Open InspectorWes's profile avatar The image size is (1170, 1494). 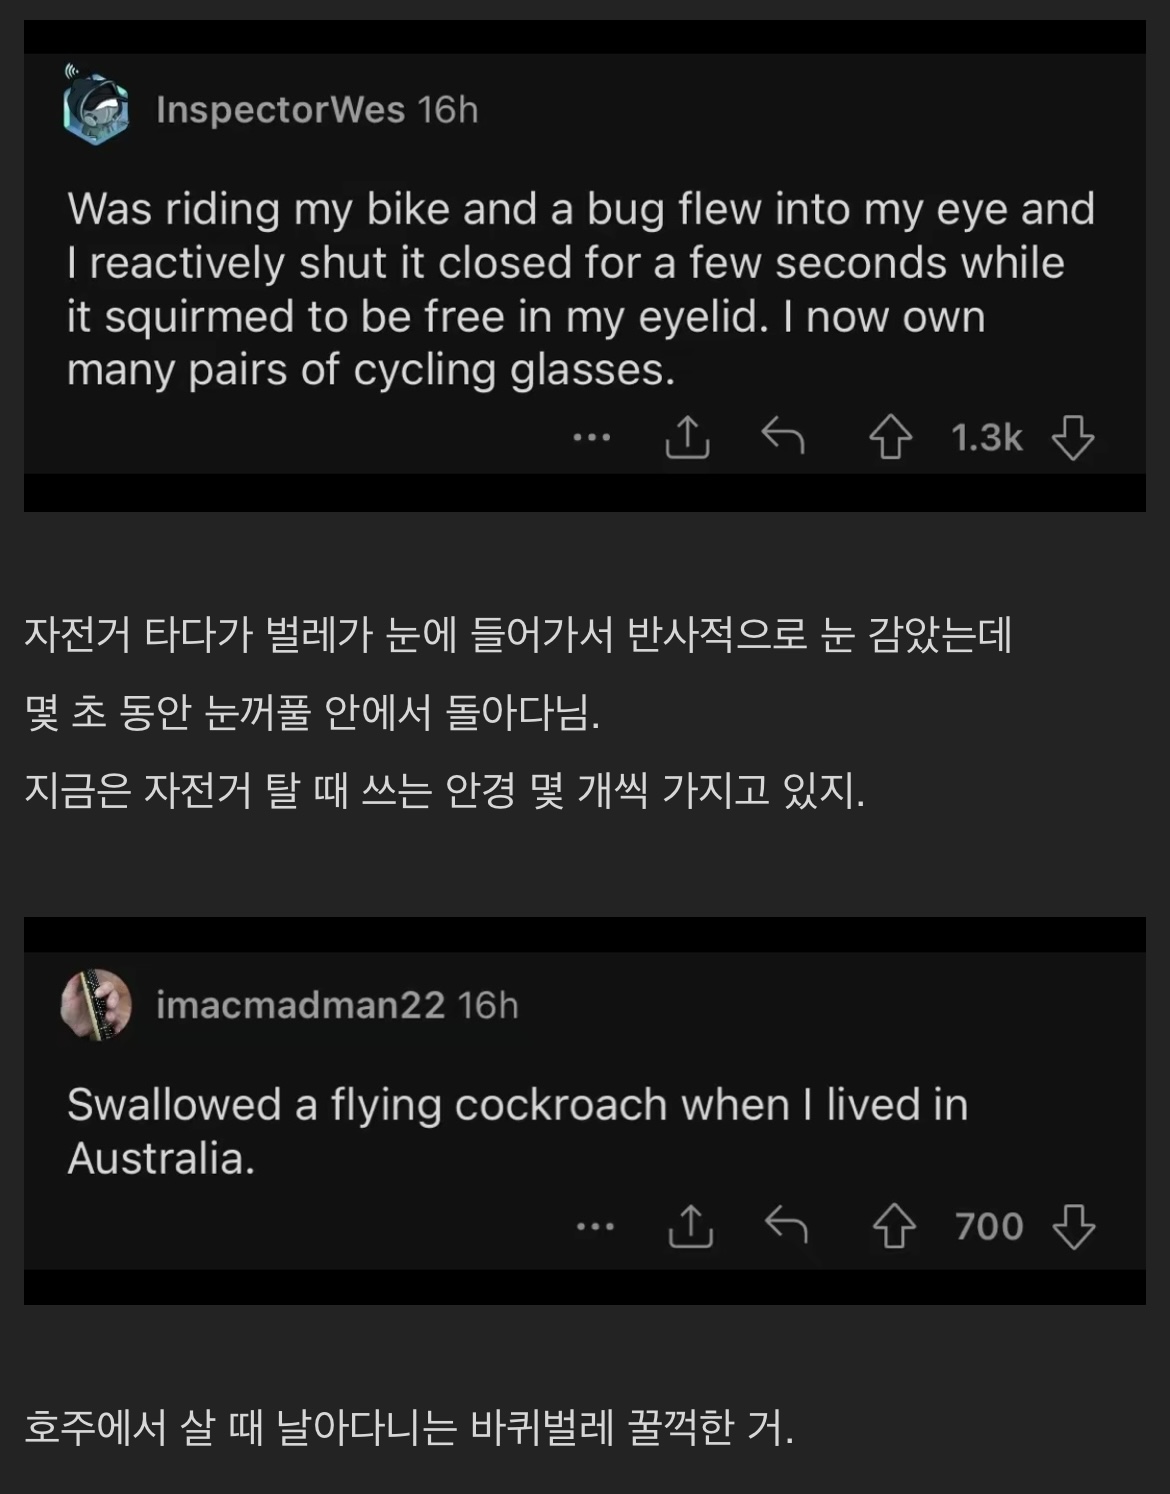(x=96, y=108)
